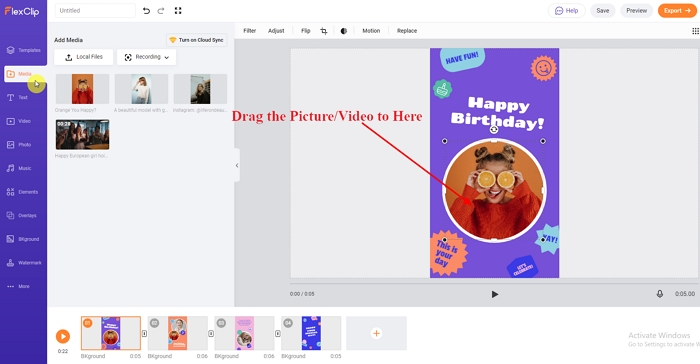
Task: Select Happy European girl video thumbnail
Action: (x=83, y=134)
